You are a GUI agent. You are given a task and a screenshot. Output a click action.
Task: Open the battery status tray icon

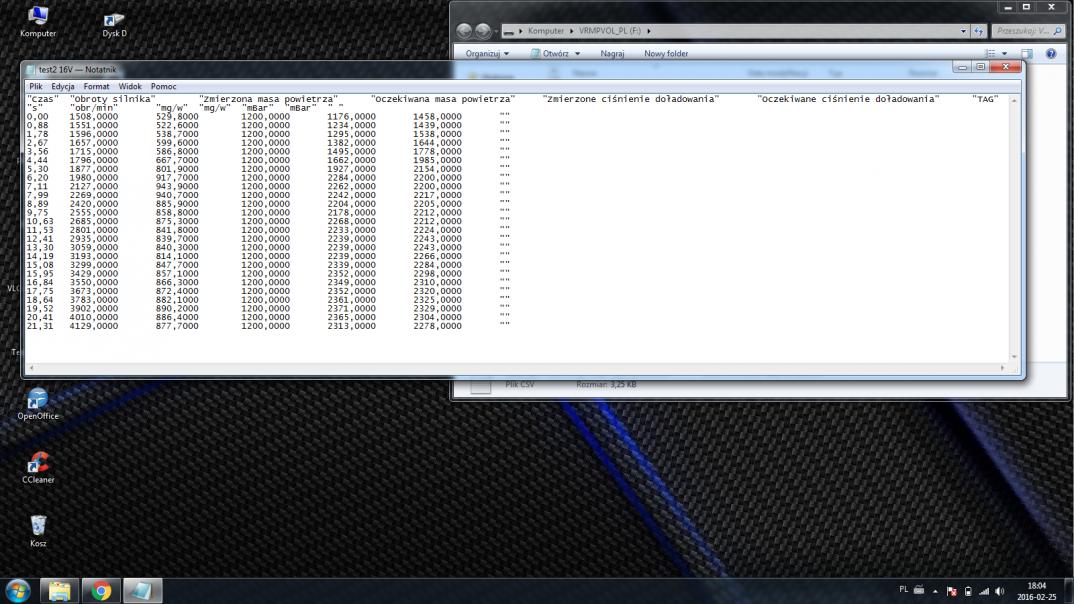[x=968, y=591]
